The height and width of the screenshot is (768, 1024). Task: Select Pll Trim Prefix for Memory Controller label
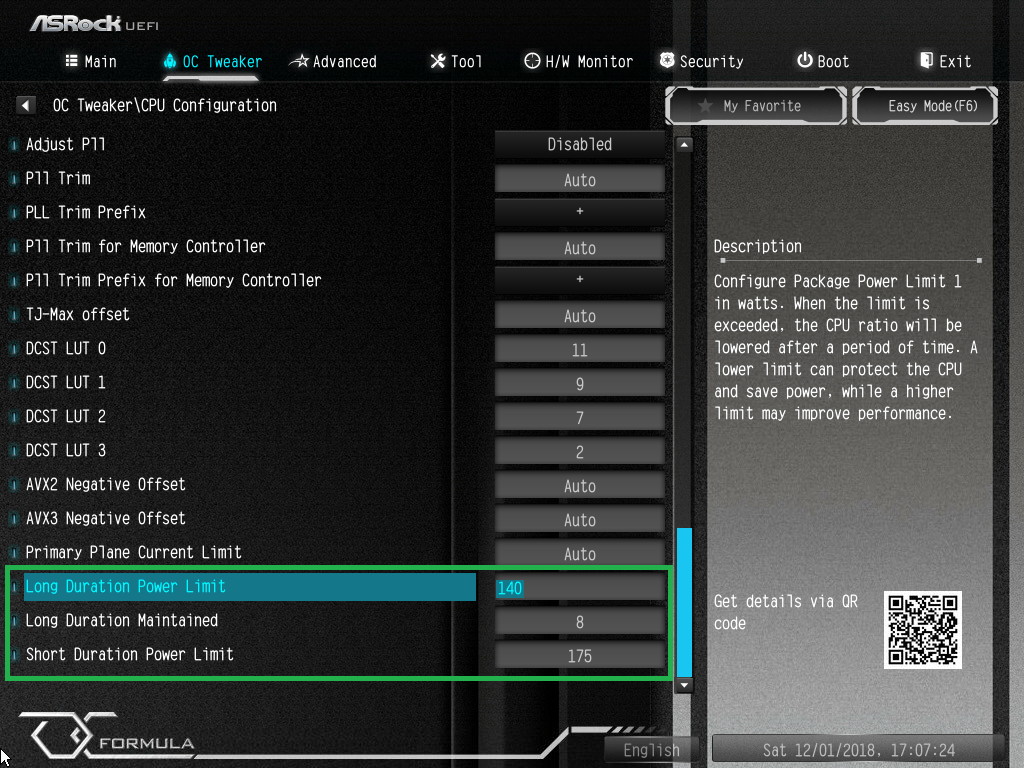pos(173,280)
